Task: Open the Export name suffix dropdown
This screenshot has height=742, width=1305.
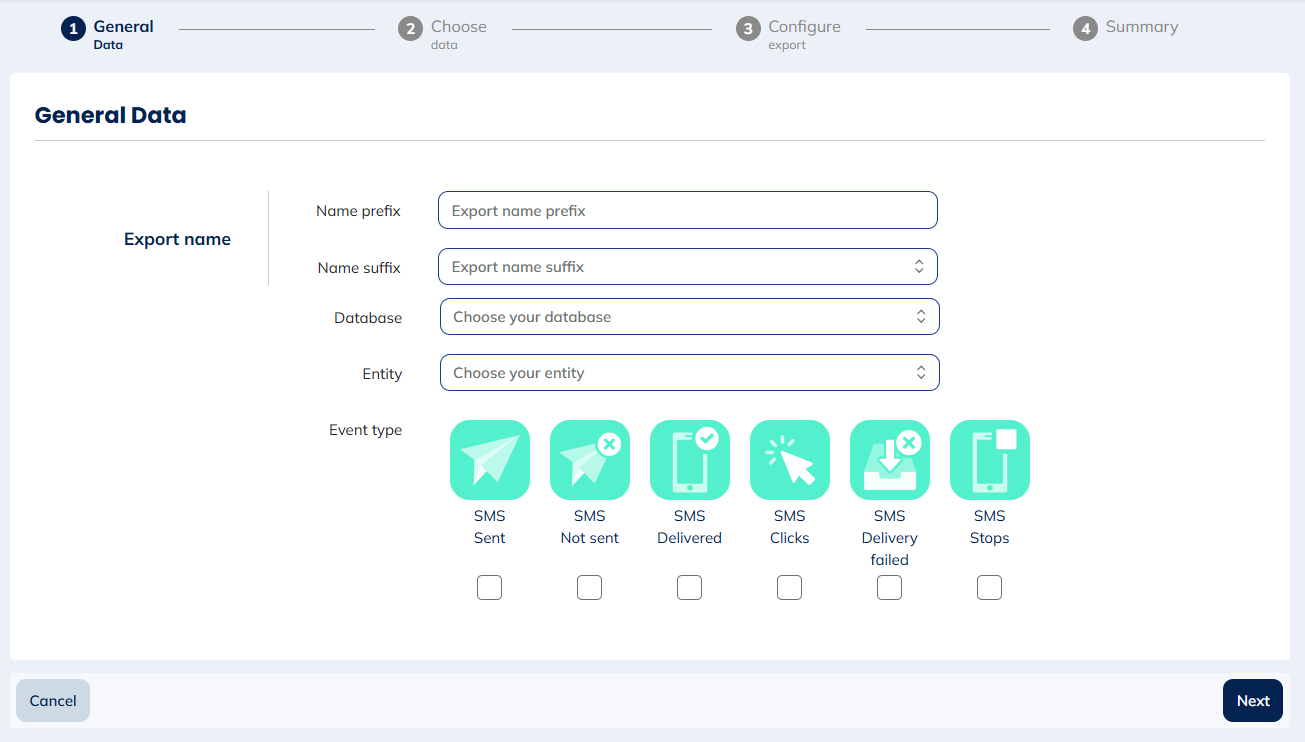Action: tap(687, 266)
